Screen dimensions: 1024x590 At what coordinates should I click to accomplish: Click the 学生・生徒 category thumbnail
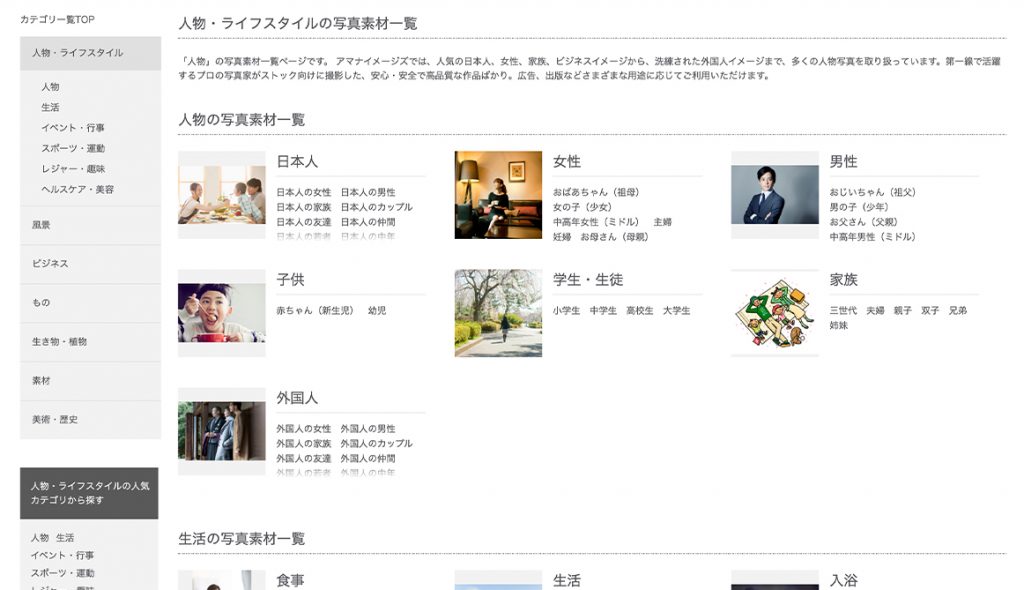(x=498, y=313)
